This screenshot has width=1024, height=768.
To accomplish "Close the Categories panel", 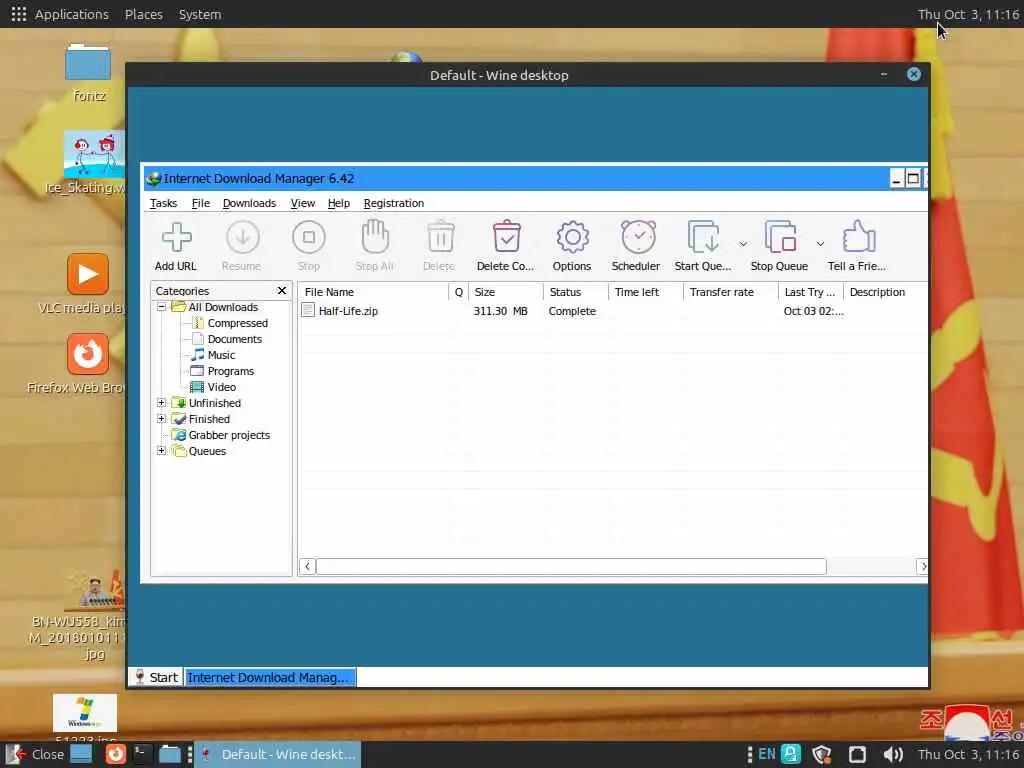I will click(x=282, y=291).
